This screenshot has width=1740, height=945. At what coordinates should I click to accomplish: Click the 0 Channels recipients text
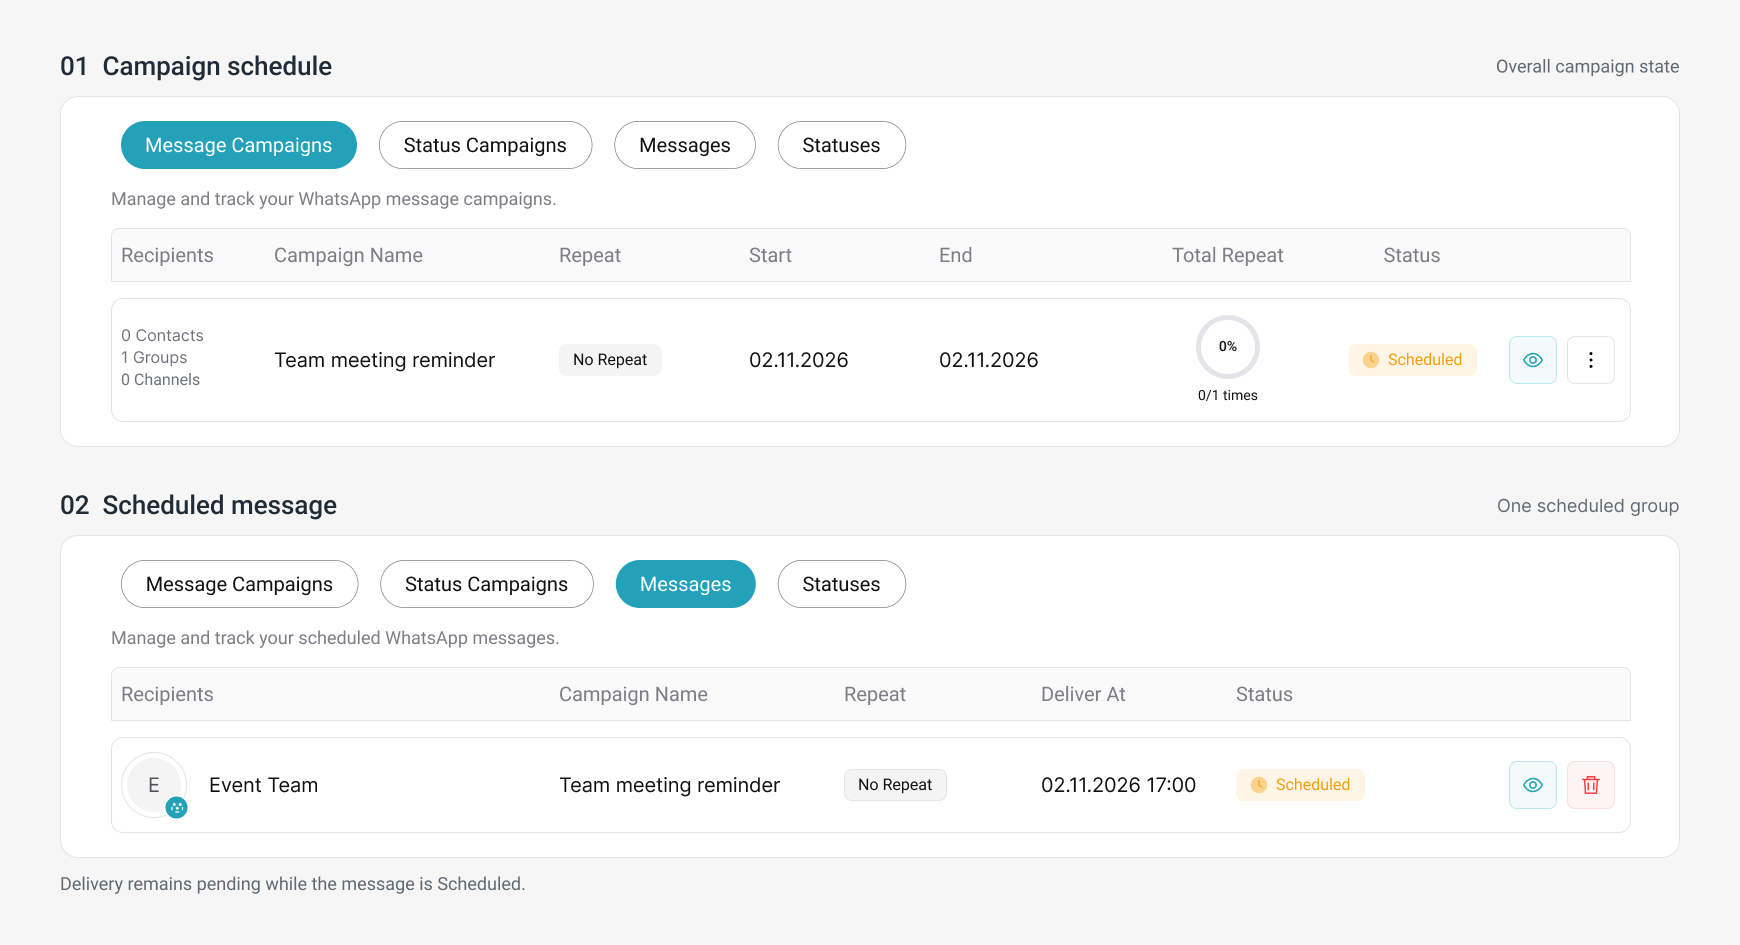160,379
